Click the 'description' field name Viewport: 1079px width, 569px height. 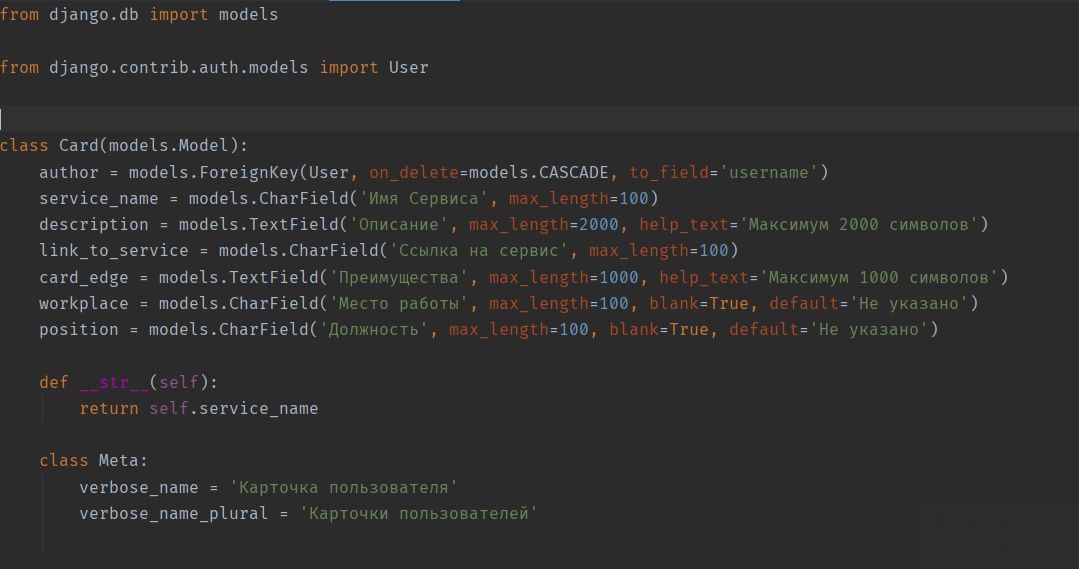pyautogui.click(x=94, y=225)
